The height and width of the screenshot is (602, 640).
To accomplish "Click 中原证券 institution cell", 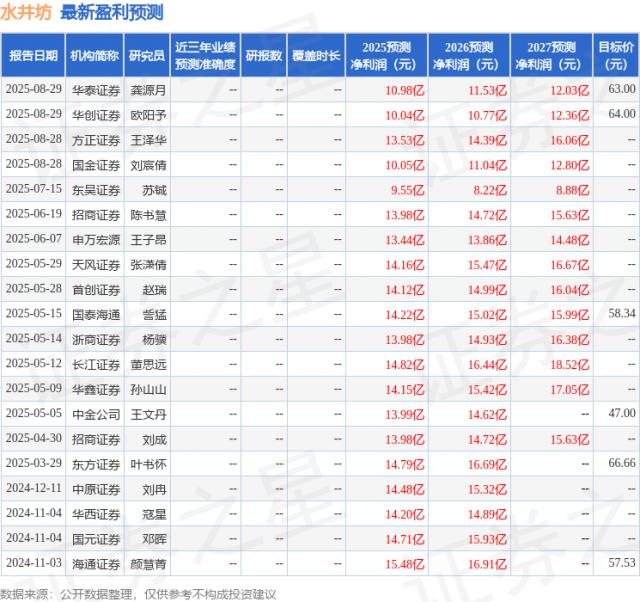I will (x=96, y=489).
